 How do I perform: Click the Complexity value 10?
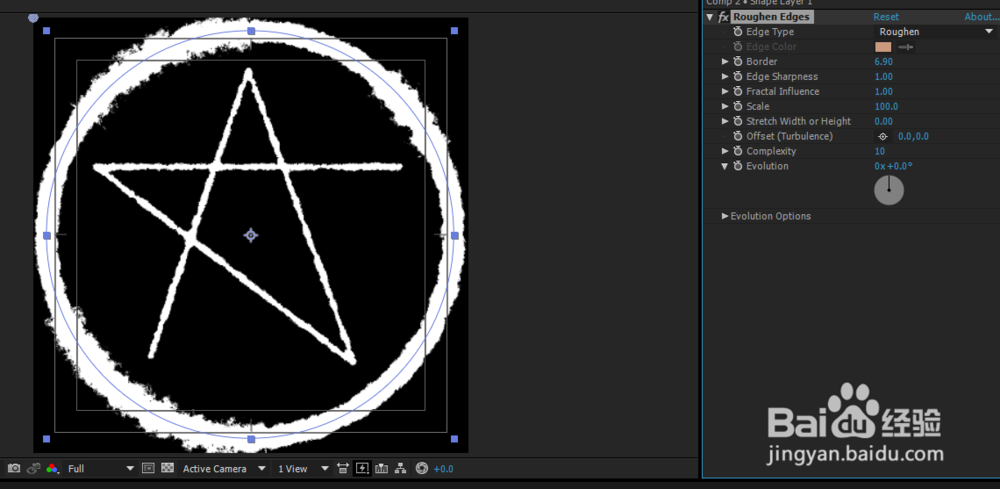tap(879, 151)
